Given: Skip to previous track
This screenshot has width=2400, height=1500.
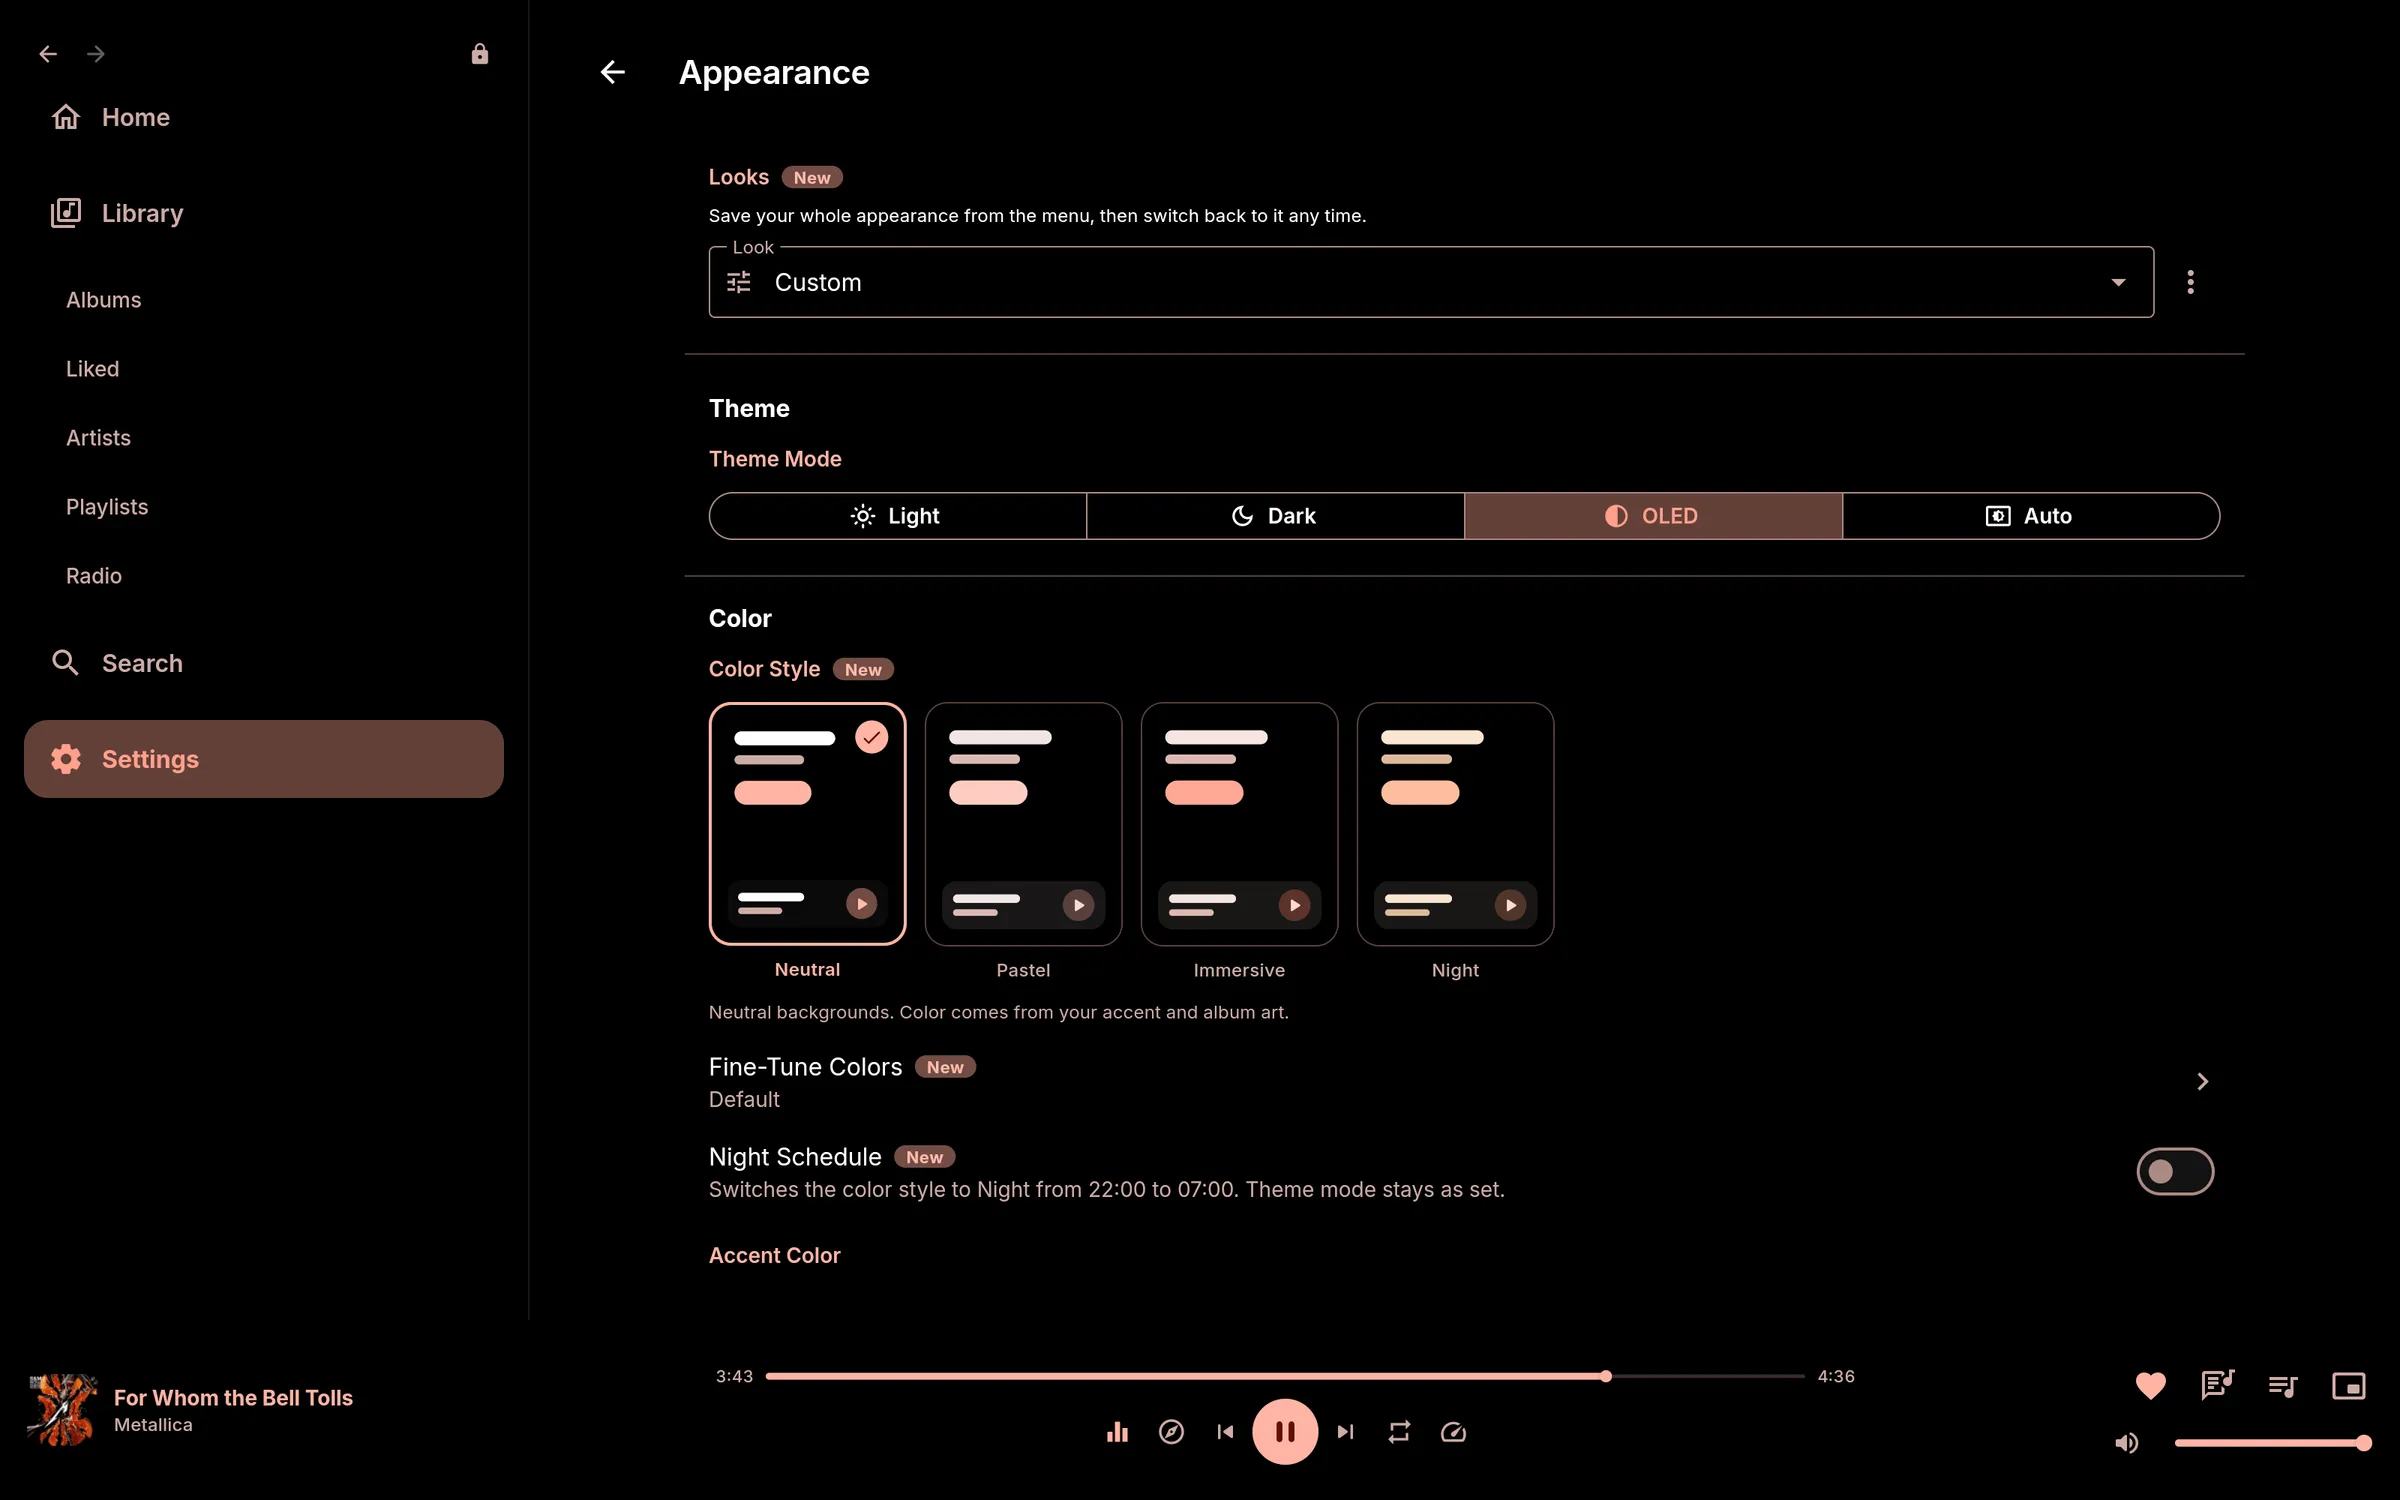Looking at the screenshot, I should click(x=1225, y=1432).
